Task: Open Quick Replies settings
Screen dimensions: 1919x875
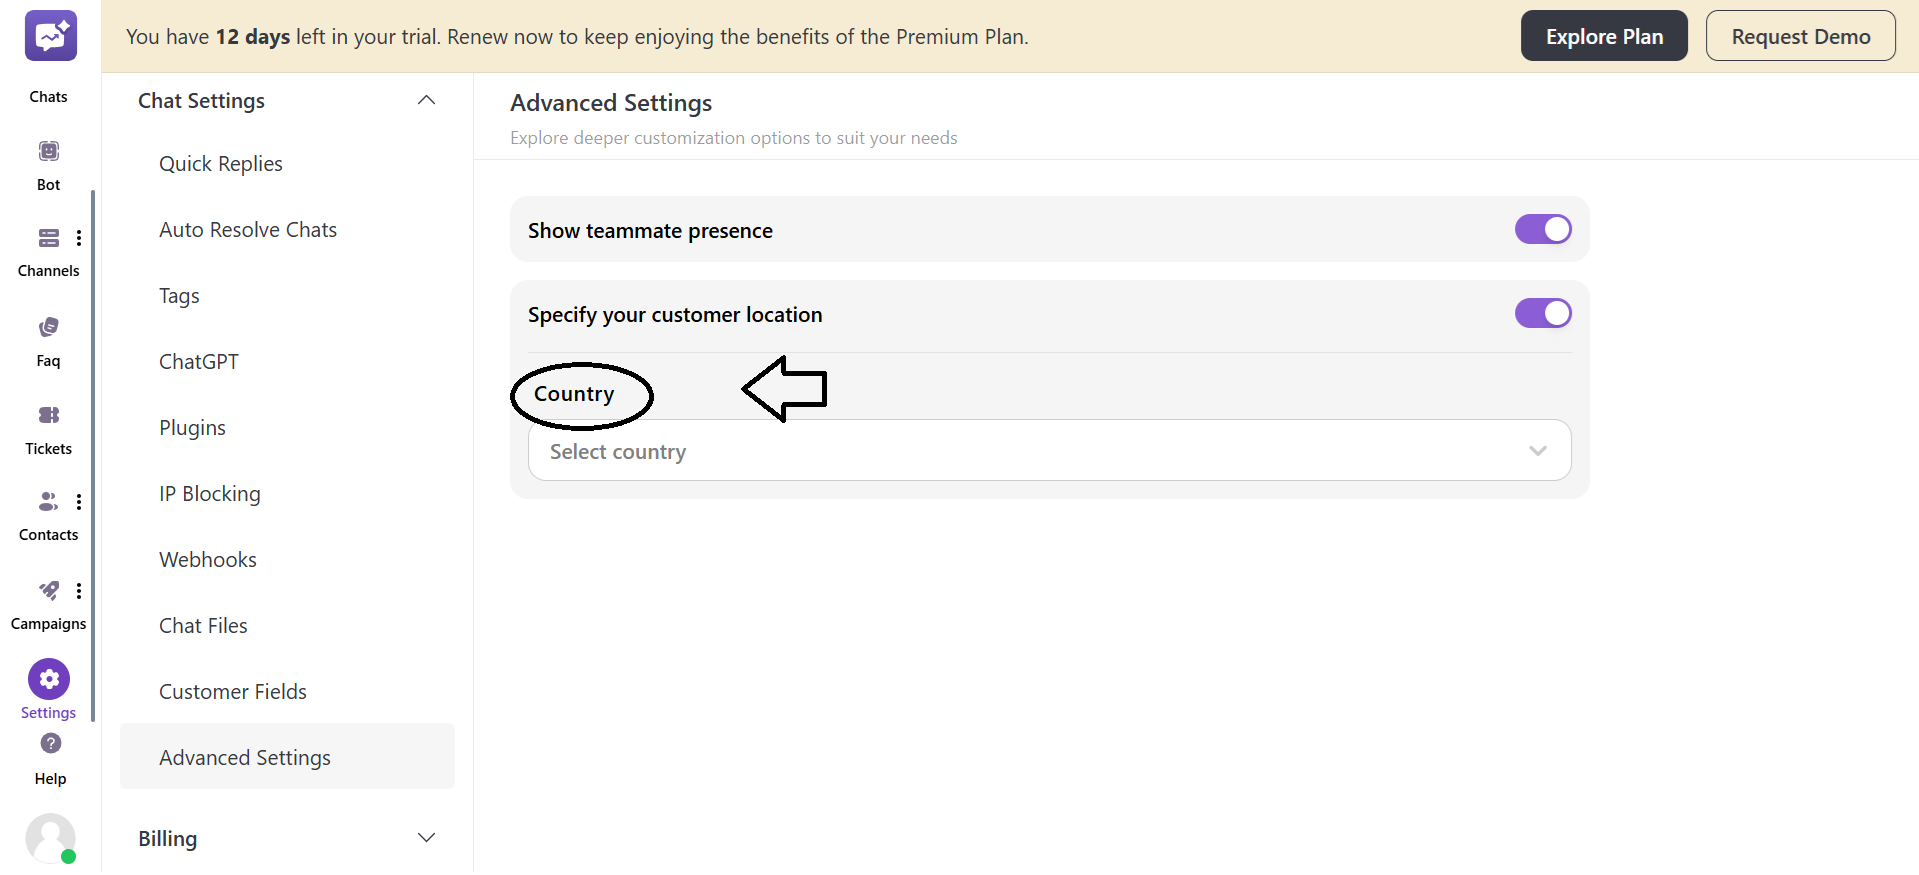Action: click(x=221, y=164)
